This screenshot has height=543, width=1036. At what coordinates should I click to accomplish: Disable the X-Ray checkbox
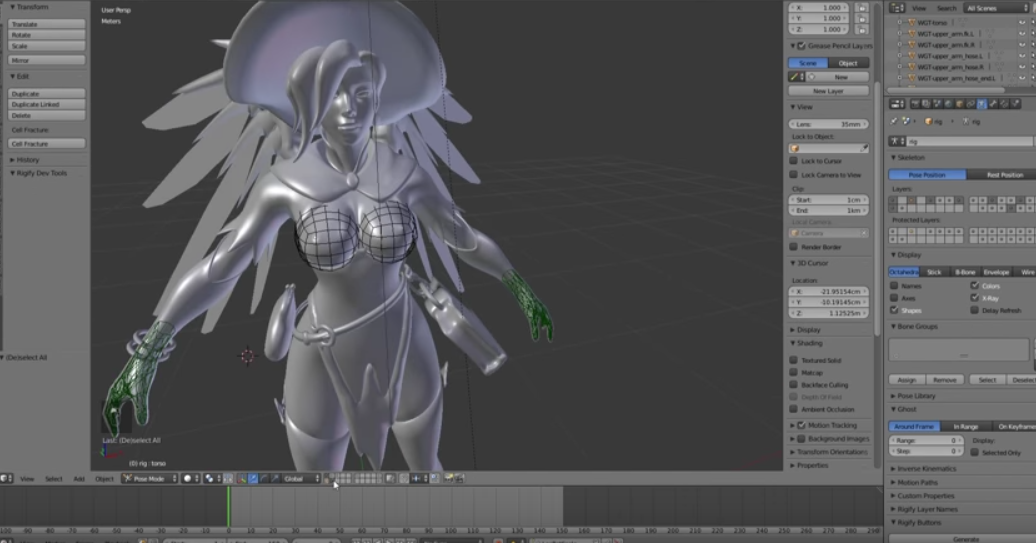pyautogui.click(x=973, y=298)
